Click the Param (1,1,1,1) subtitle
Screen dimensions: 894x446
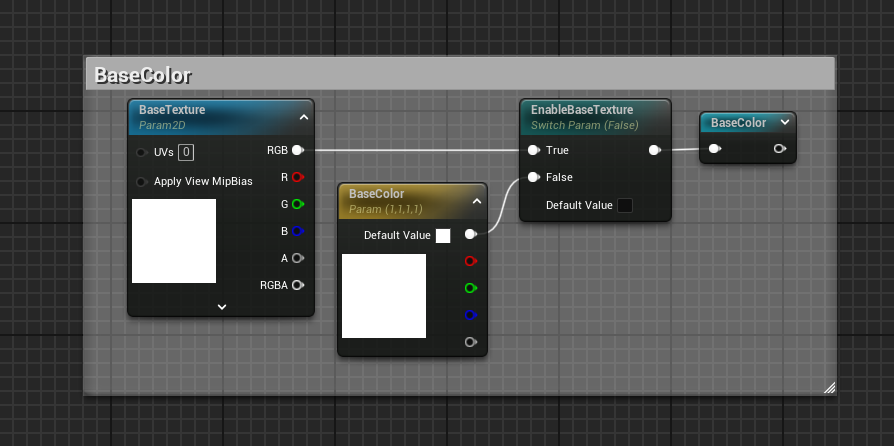pos(385,209)
